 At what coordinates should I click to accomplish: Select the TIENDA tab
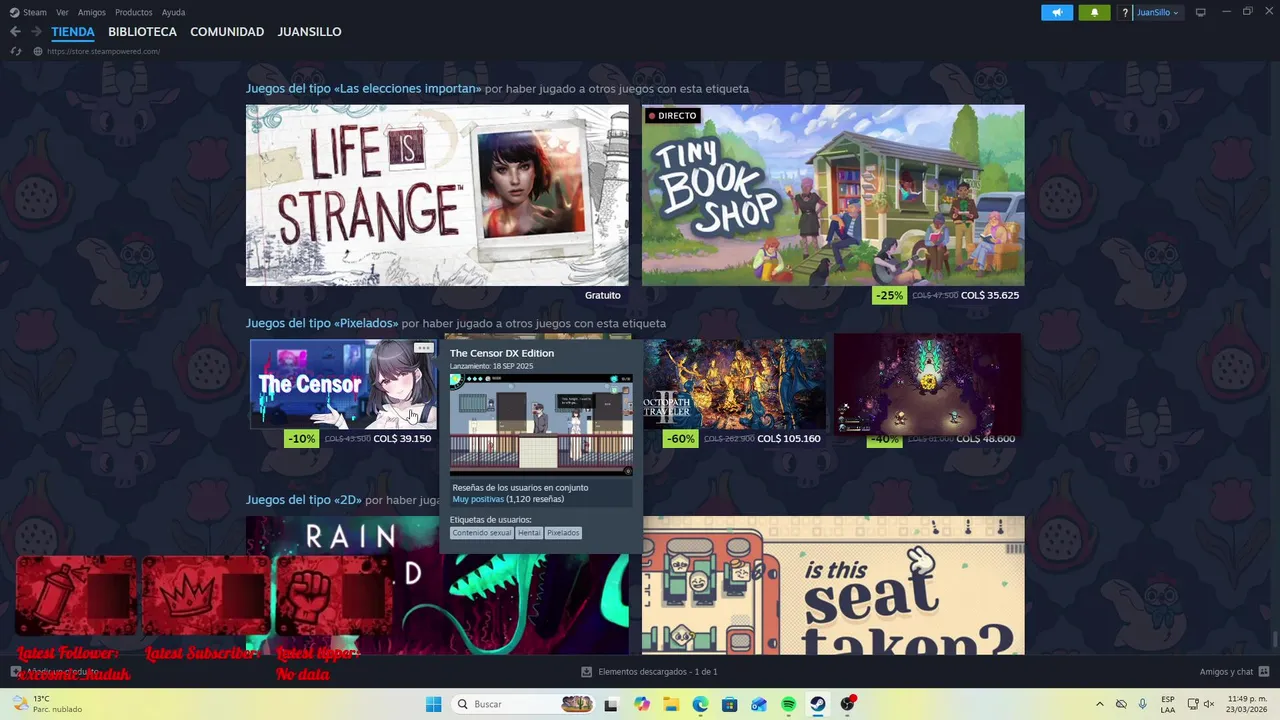click(x=73, y=32)
